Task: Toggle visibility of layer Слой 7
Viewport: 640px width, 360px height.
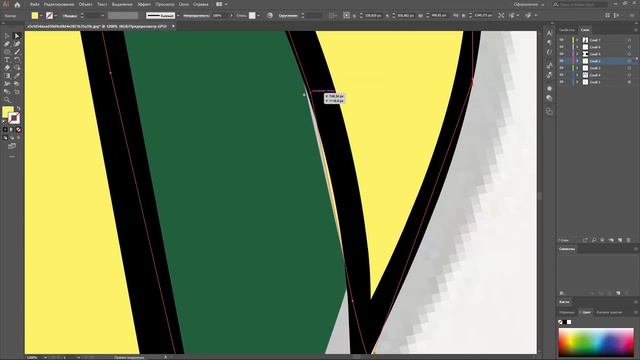Action: [x=562, y=40]
